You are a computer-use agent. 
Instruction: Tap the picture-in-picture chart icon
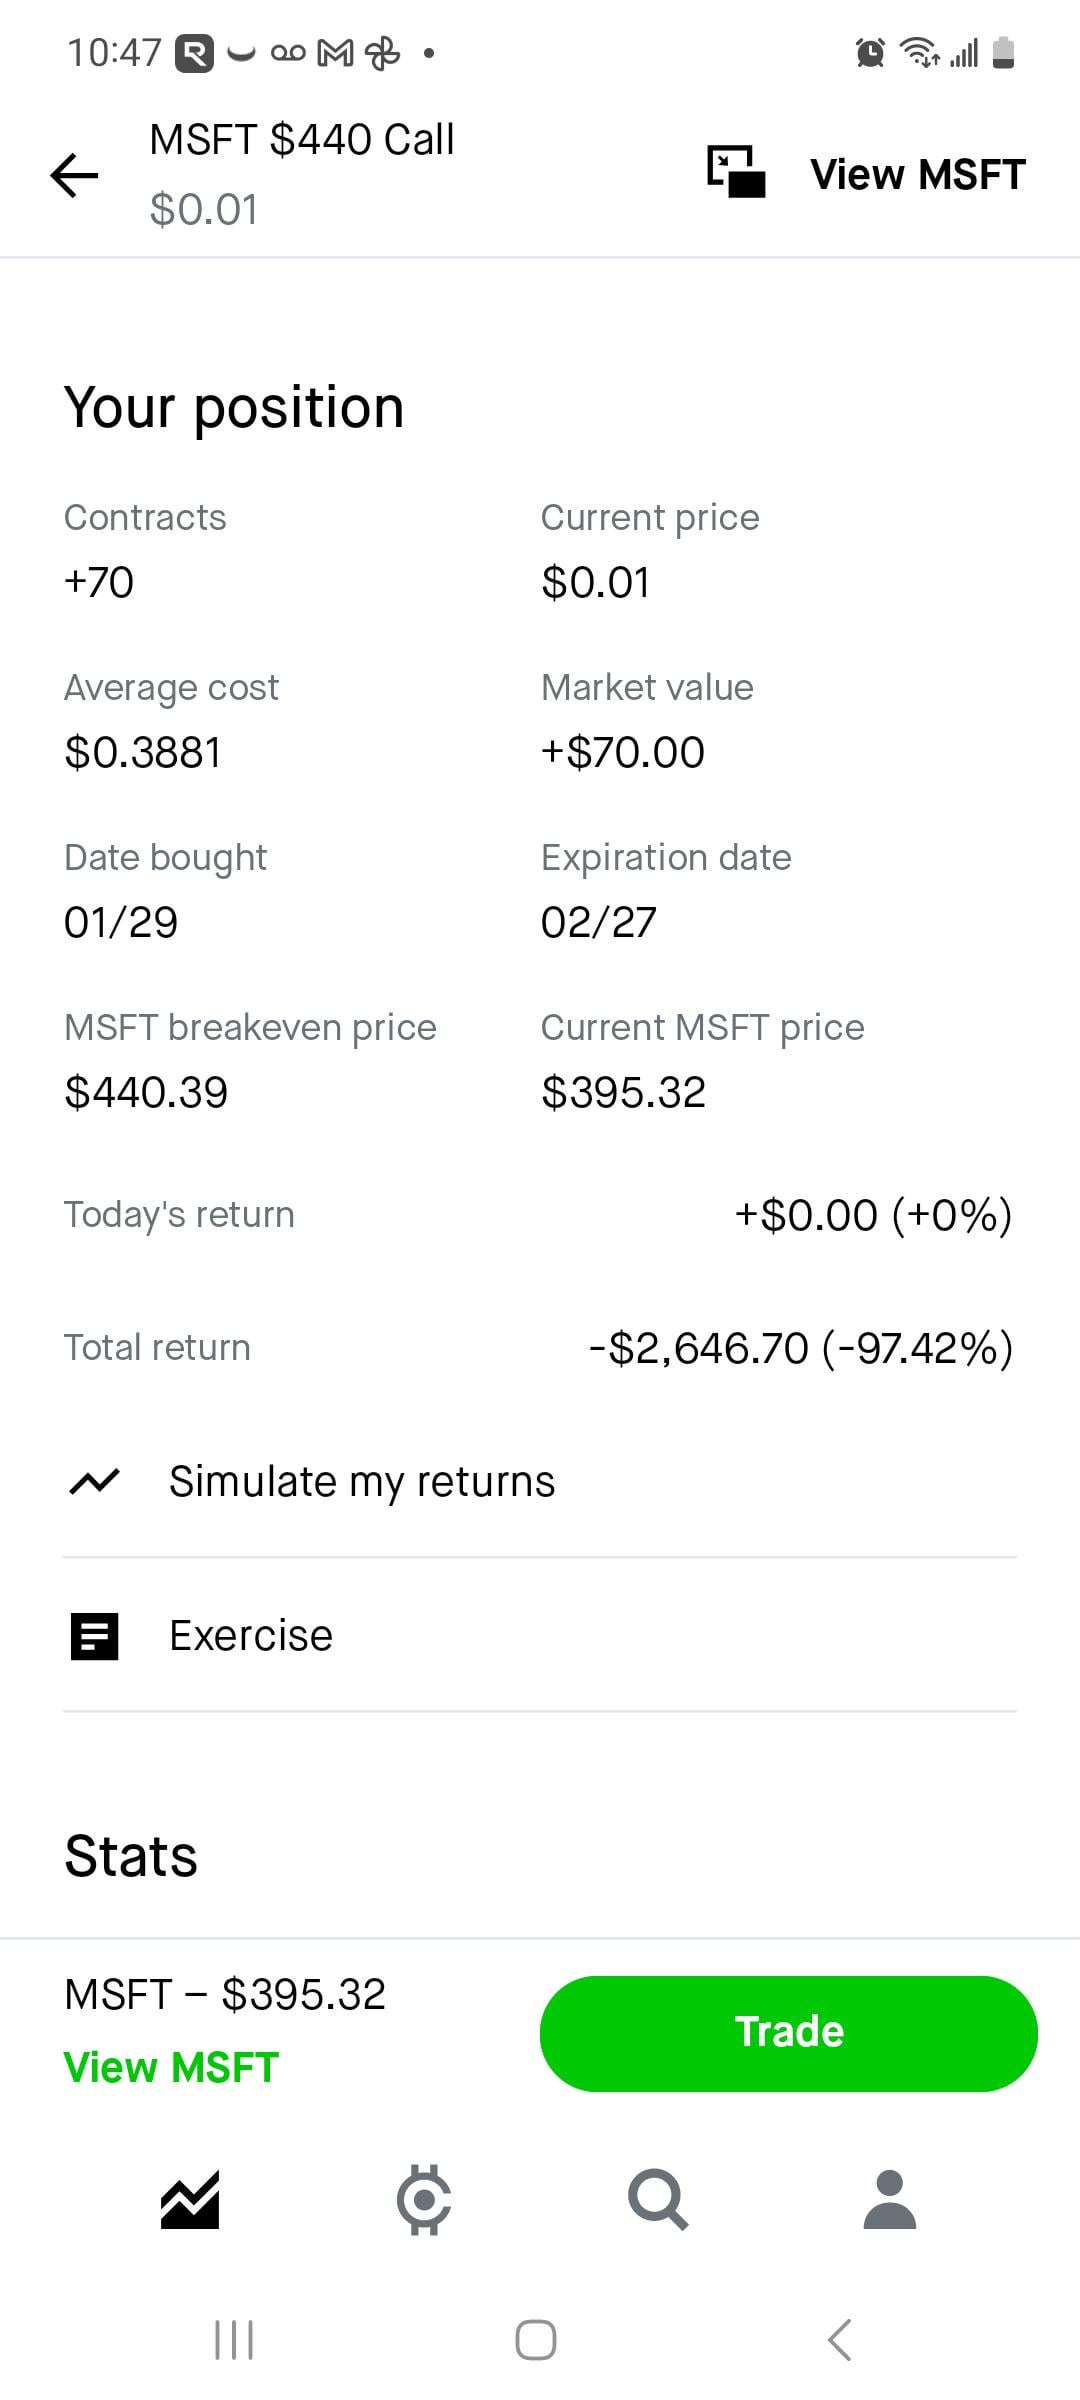[736, 172]
